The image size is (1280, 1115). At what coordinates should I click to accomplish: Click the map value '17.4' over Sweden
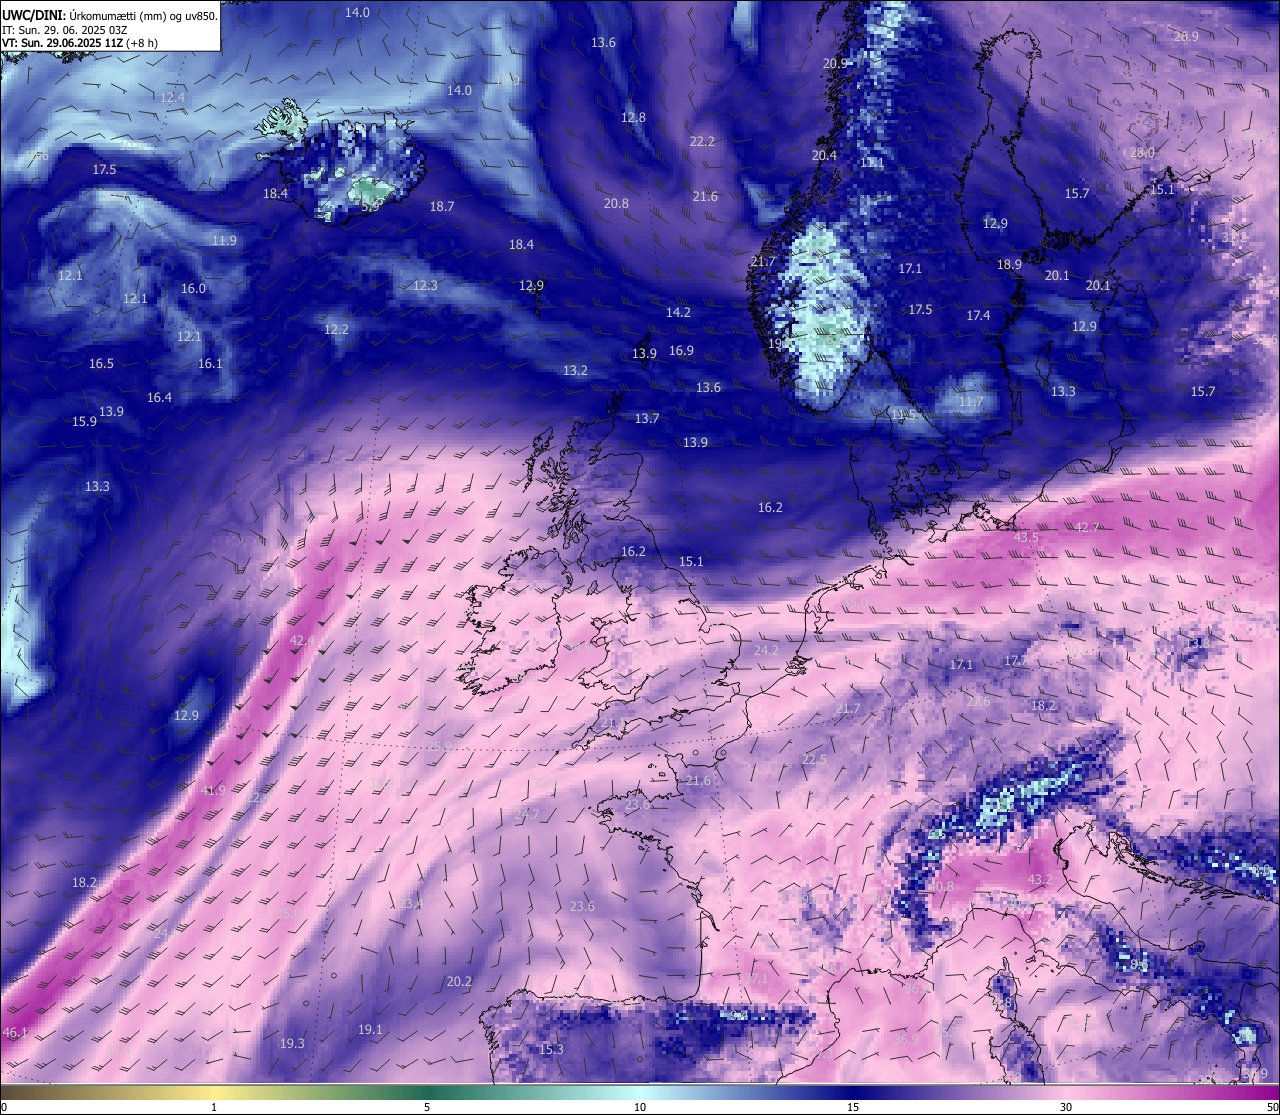tap(978, 315)
